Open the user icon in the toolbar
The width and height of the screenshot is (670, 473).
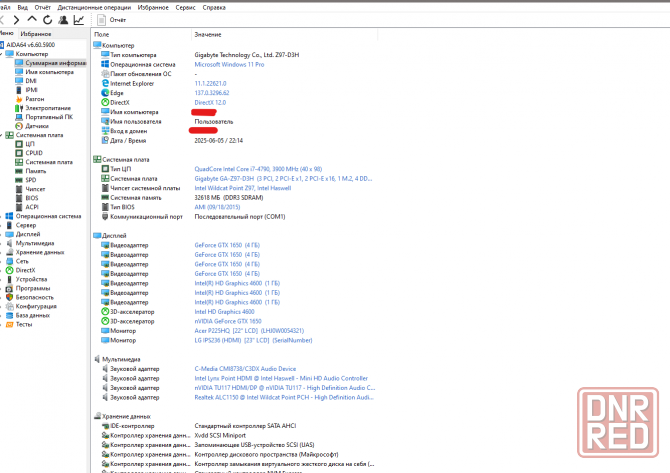pos(63,20)
